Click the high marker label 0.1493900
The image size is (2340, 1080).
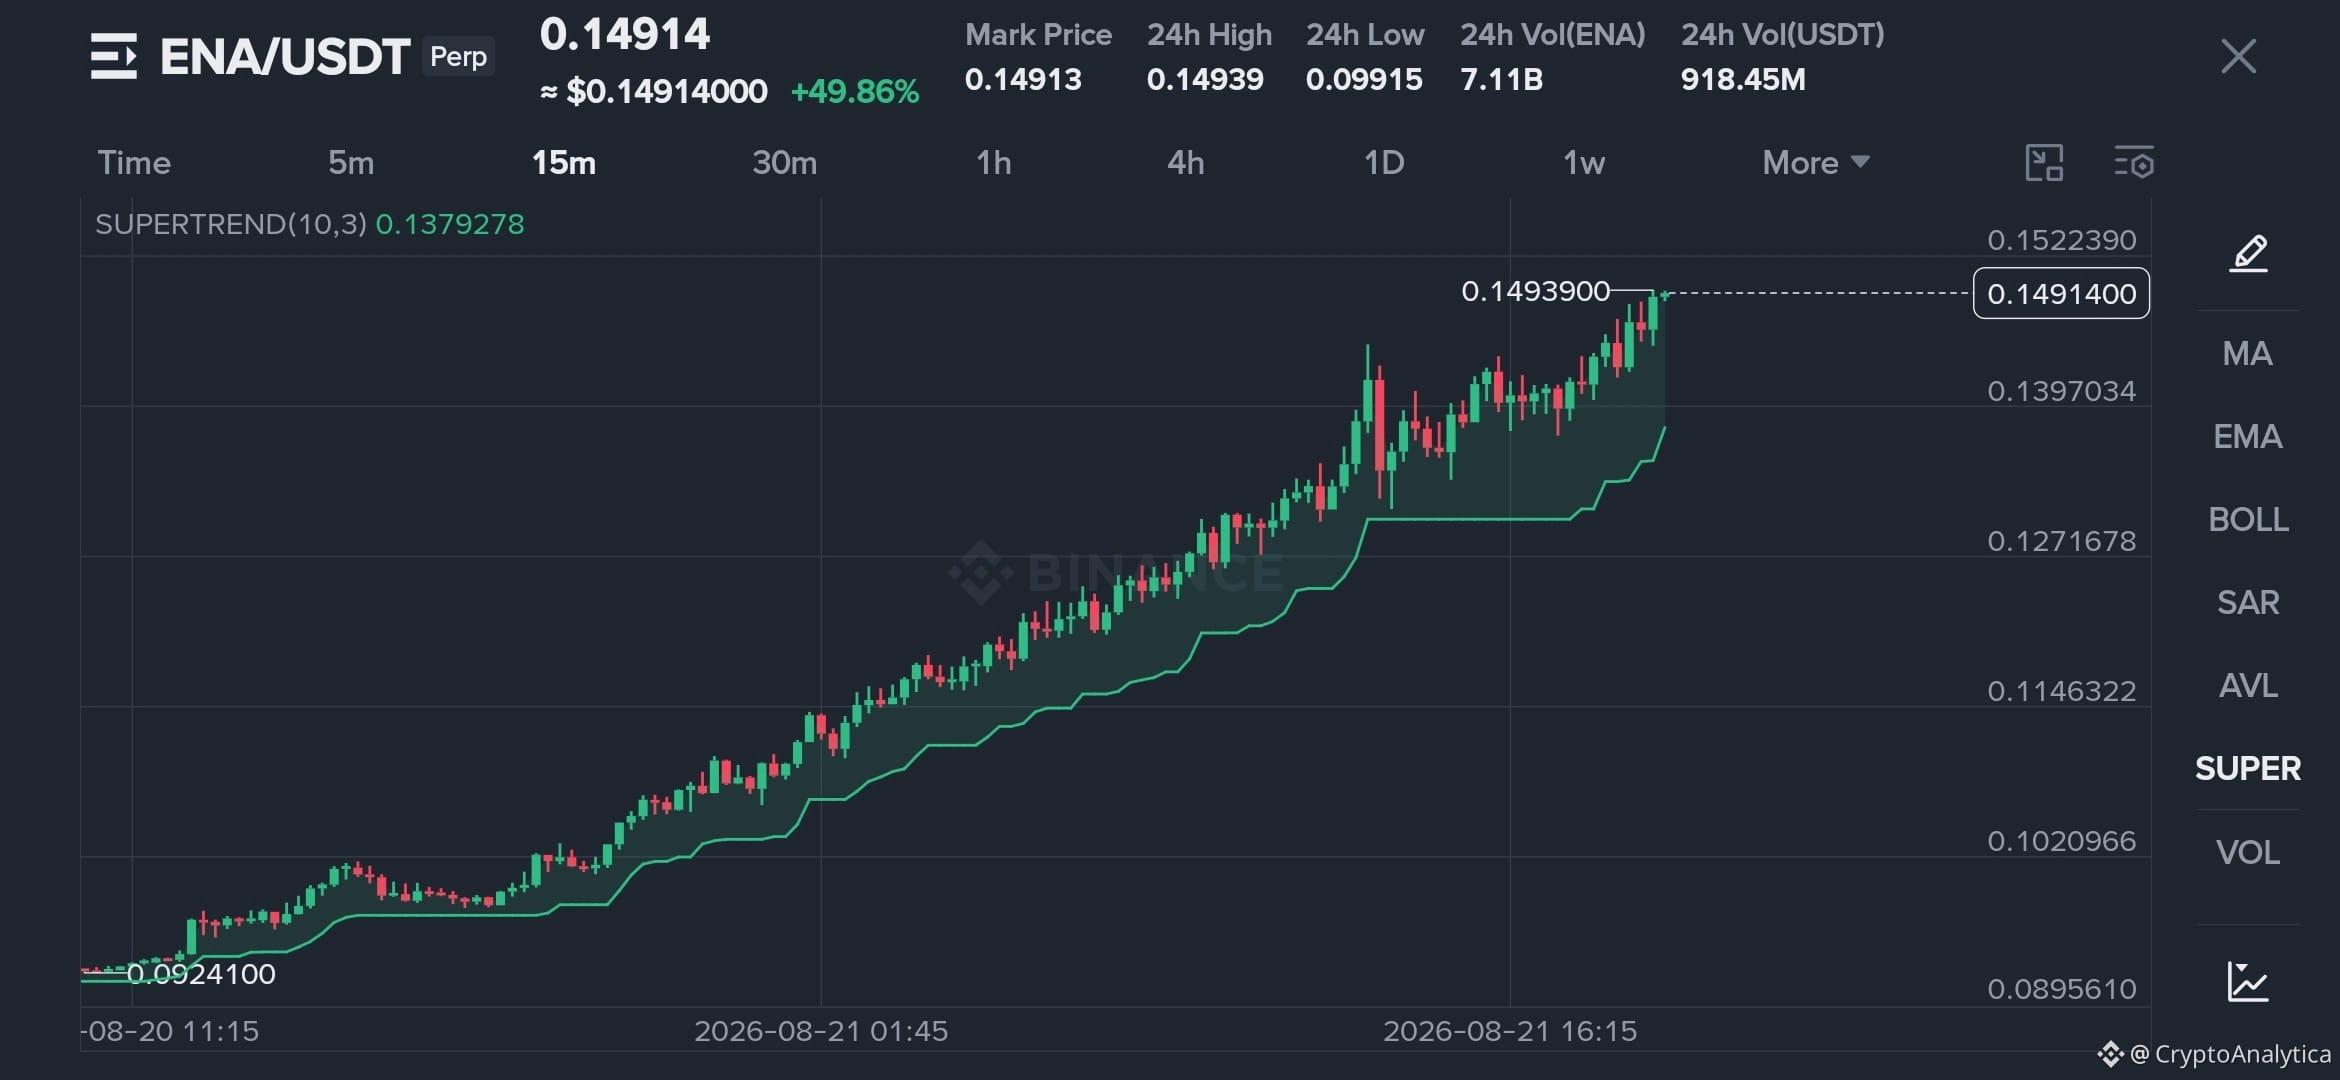coord(1535,291)
